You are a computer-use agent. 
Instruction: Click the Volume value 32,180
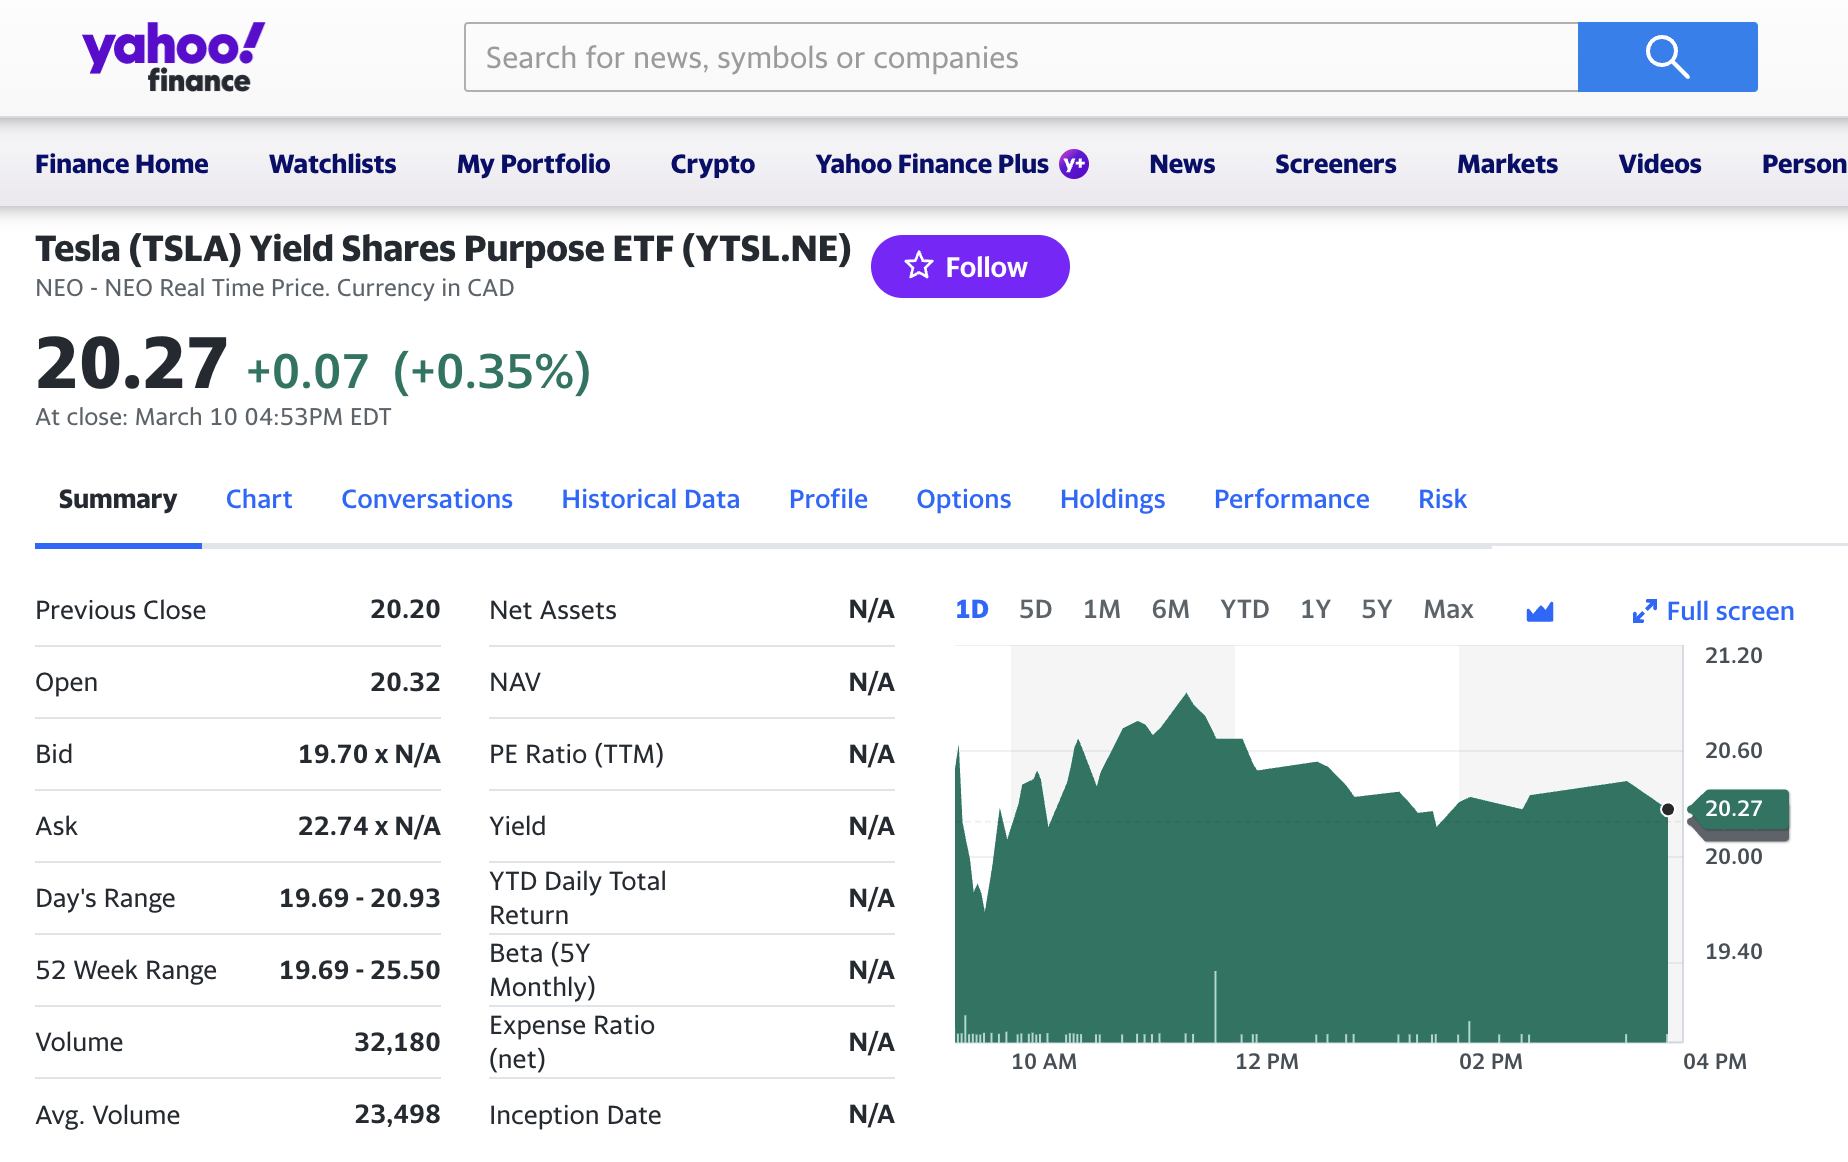pos(397,1042)
